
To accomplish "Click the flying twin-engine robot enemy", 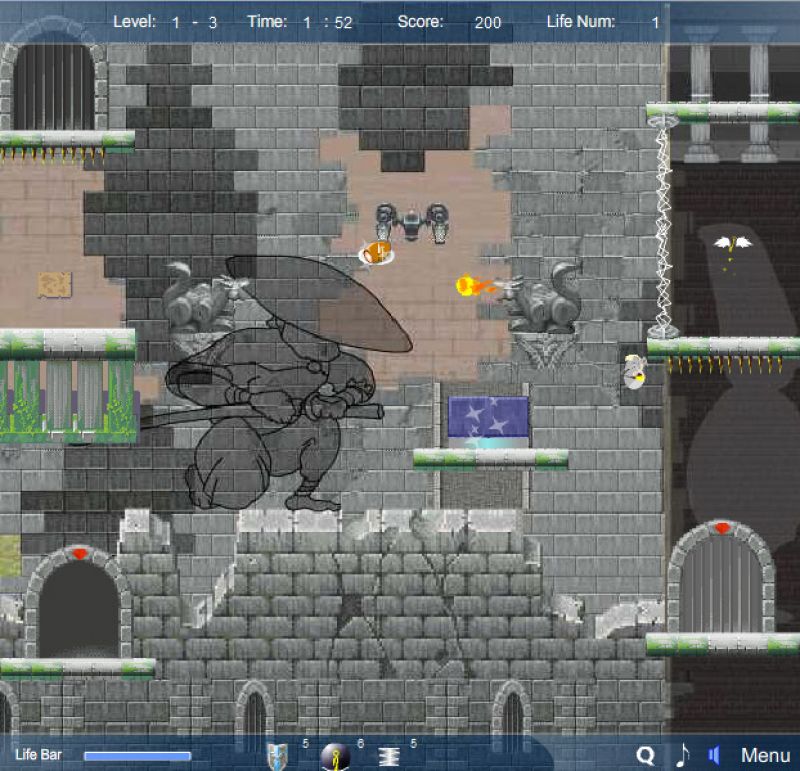I will 412,222.
